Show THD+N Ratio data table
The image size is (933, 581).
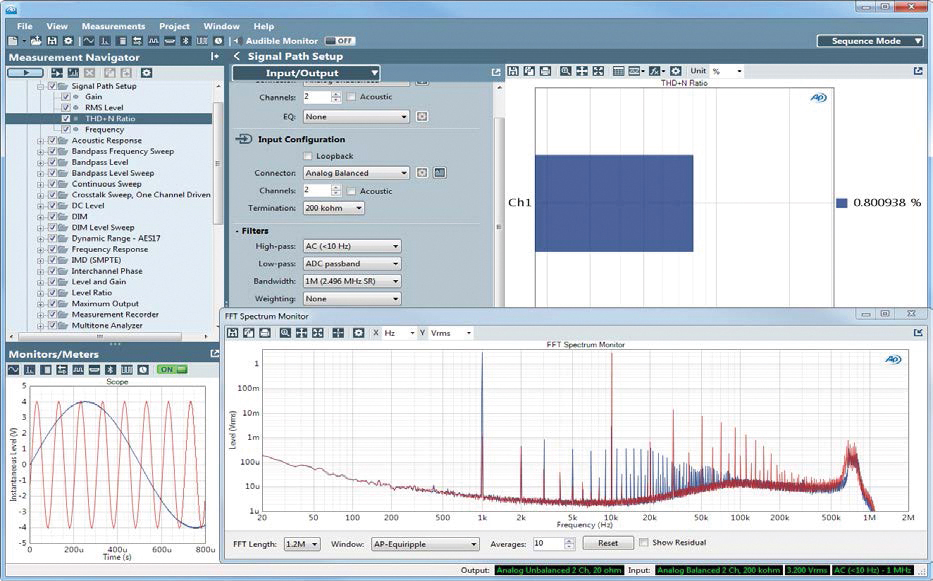618,71
